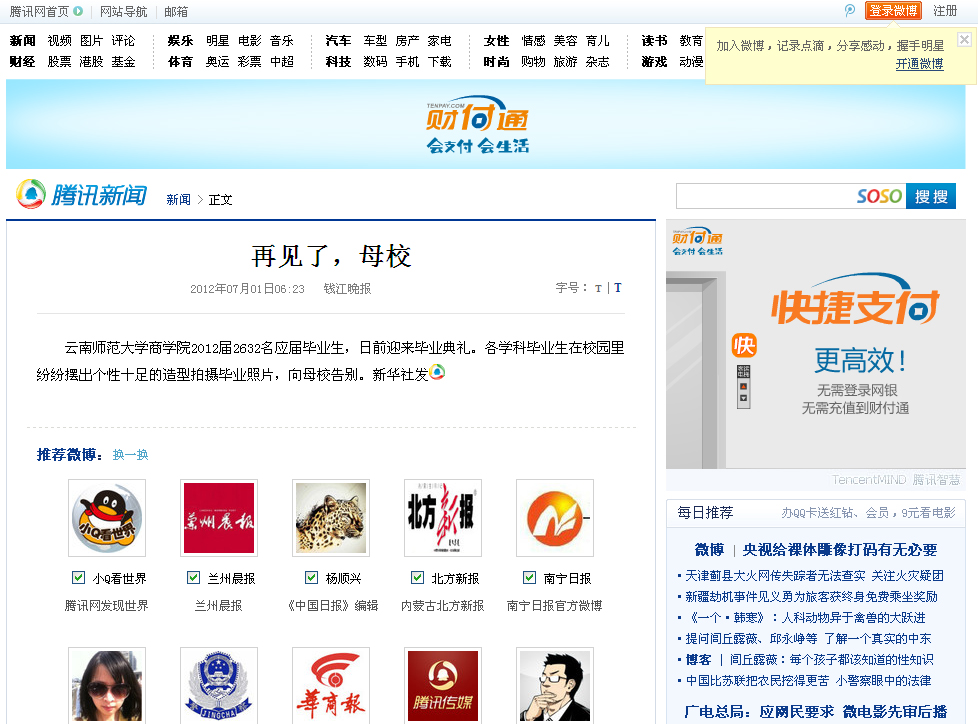Image resolution: width=978 pixels, height=724 pixels.
Task: Open the 微博 label in 每日推荐
Action: pyautogui.click(x=709, y=549)
